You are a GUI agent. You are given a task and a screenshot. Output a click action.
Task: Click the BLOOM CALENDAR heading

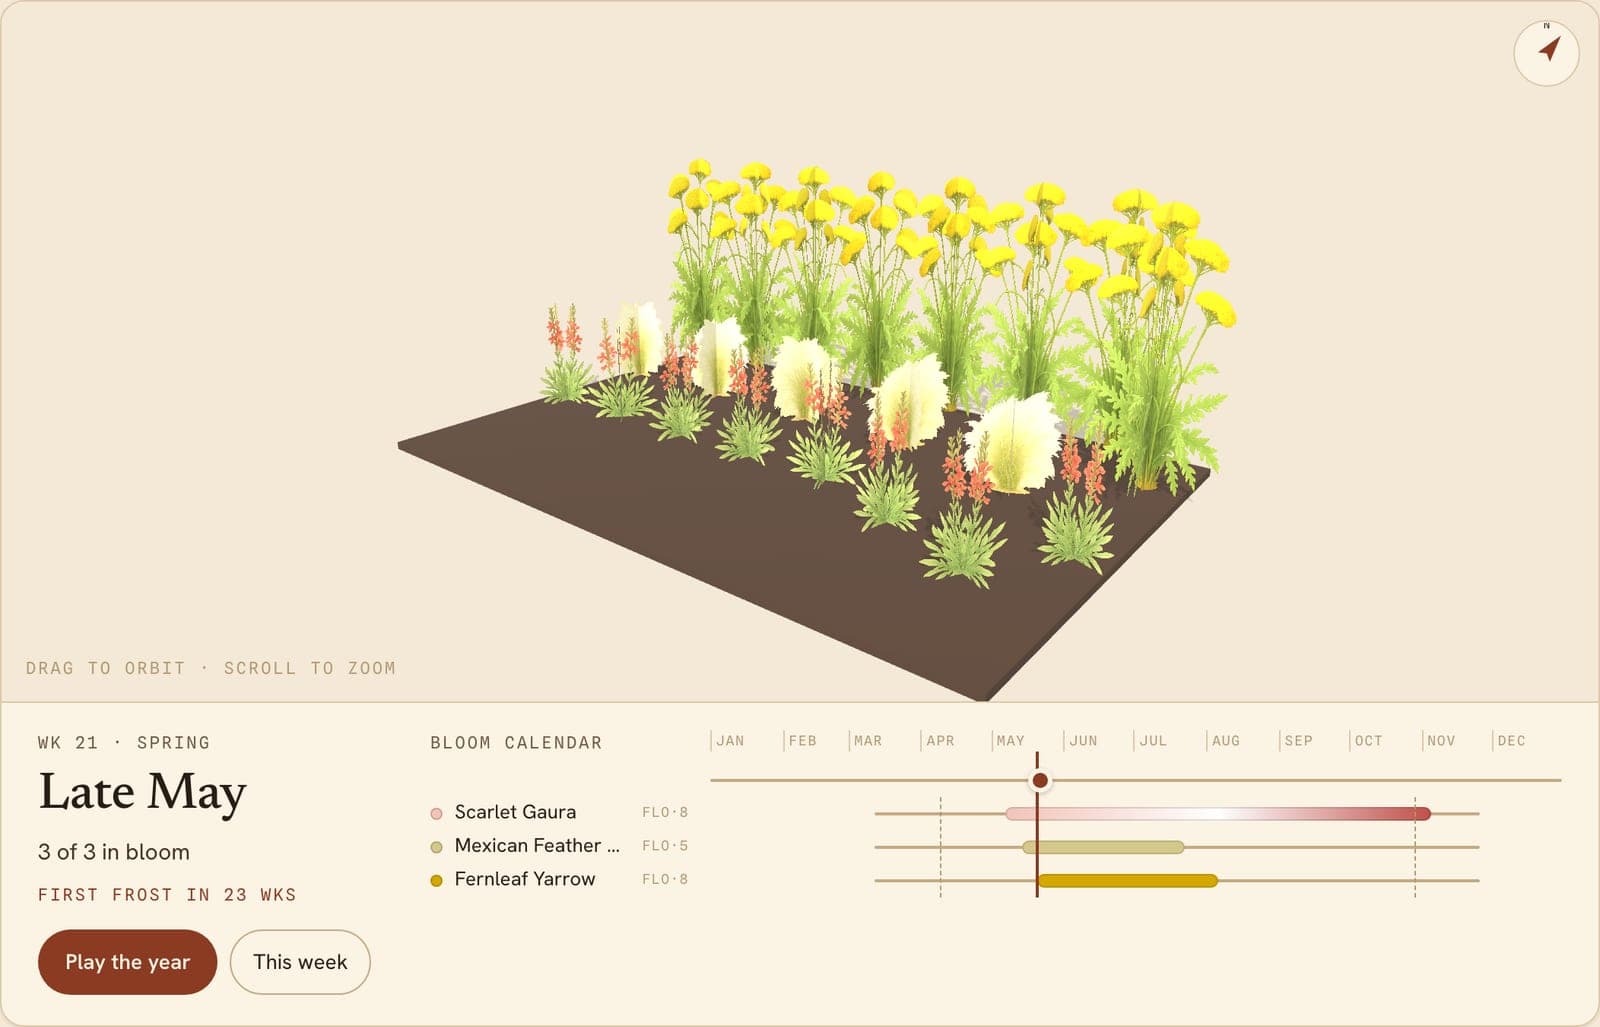[x=516, y=743]
